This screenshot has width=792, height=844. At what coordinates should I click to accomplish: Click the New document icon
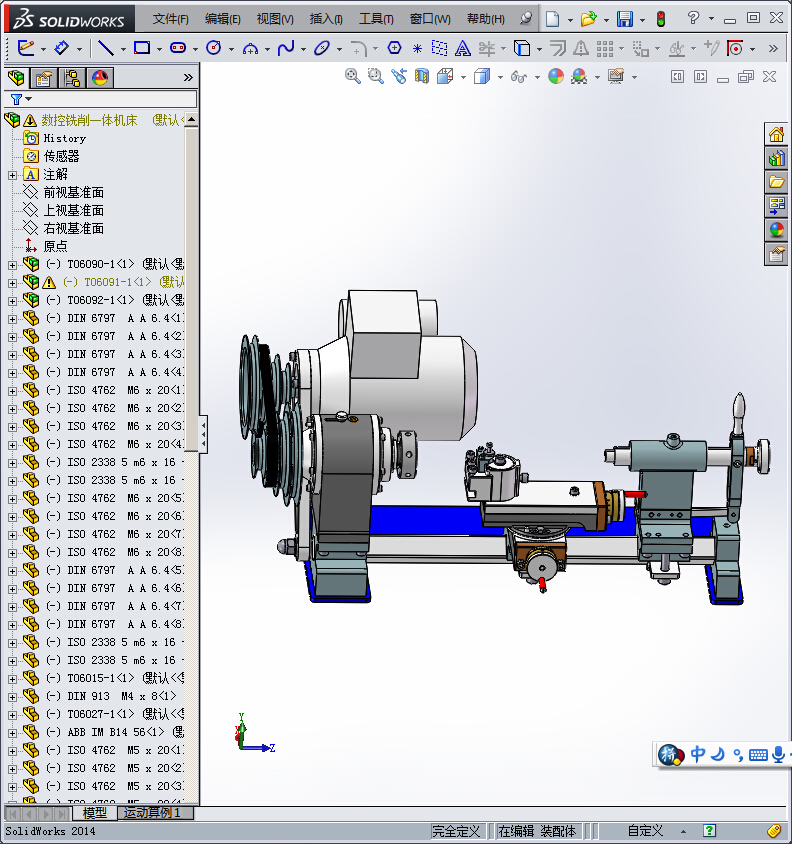click(552, 19)
